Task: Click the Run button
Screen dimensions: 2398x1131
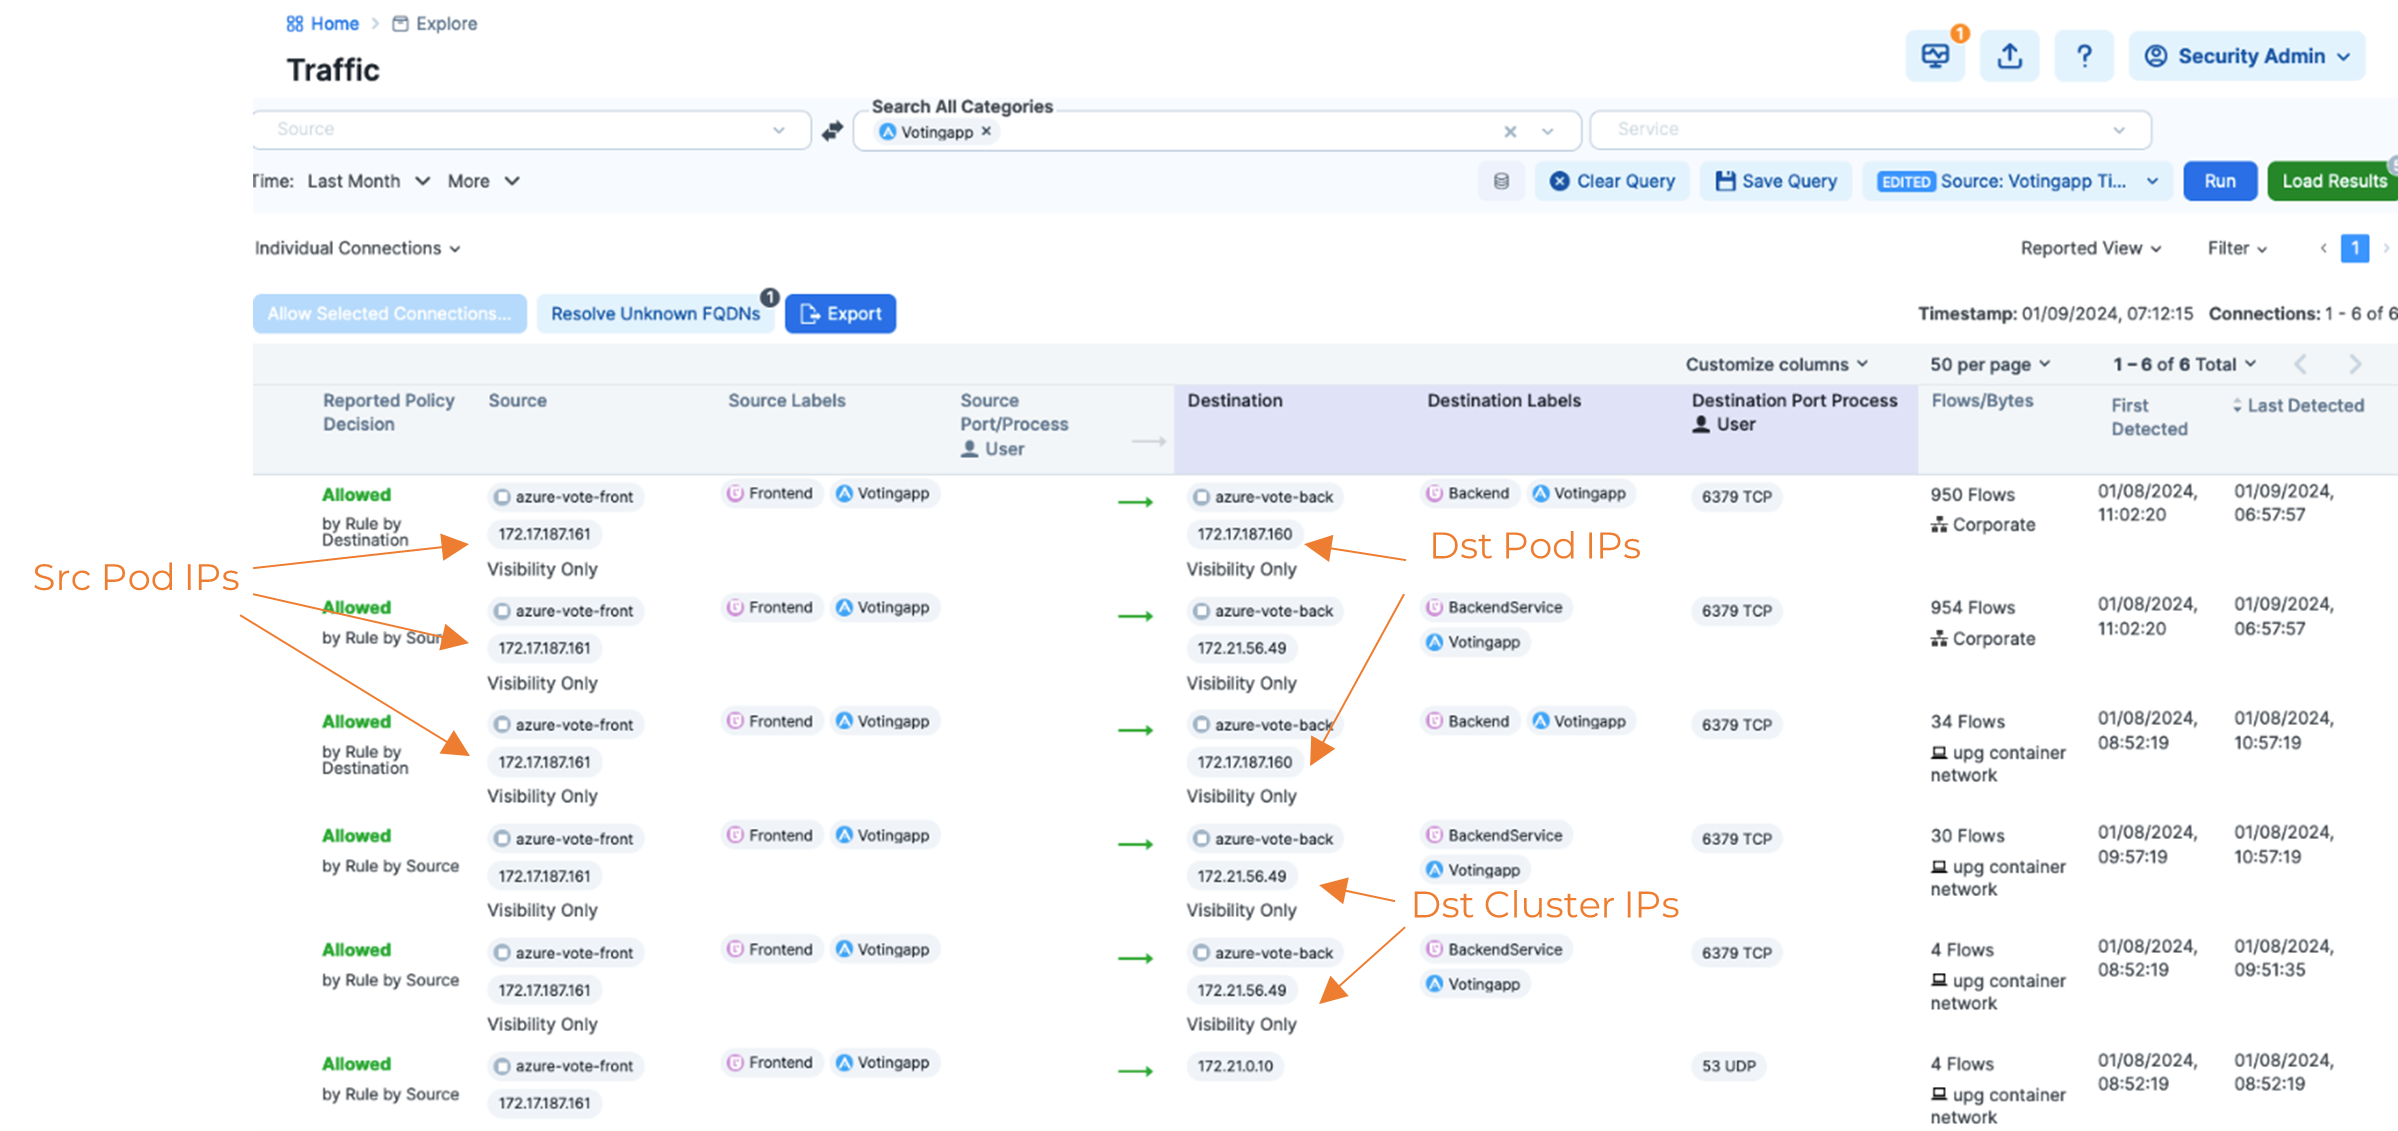Action: pos(2219,181)
